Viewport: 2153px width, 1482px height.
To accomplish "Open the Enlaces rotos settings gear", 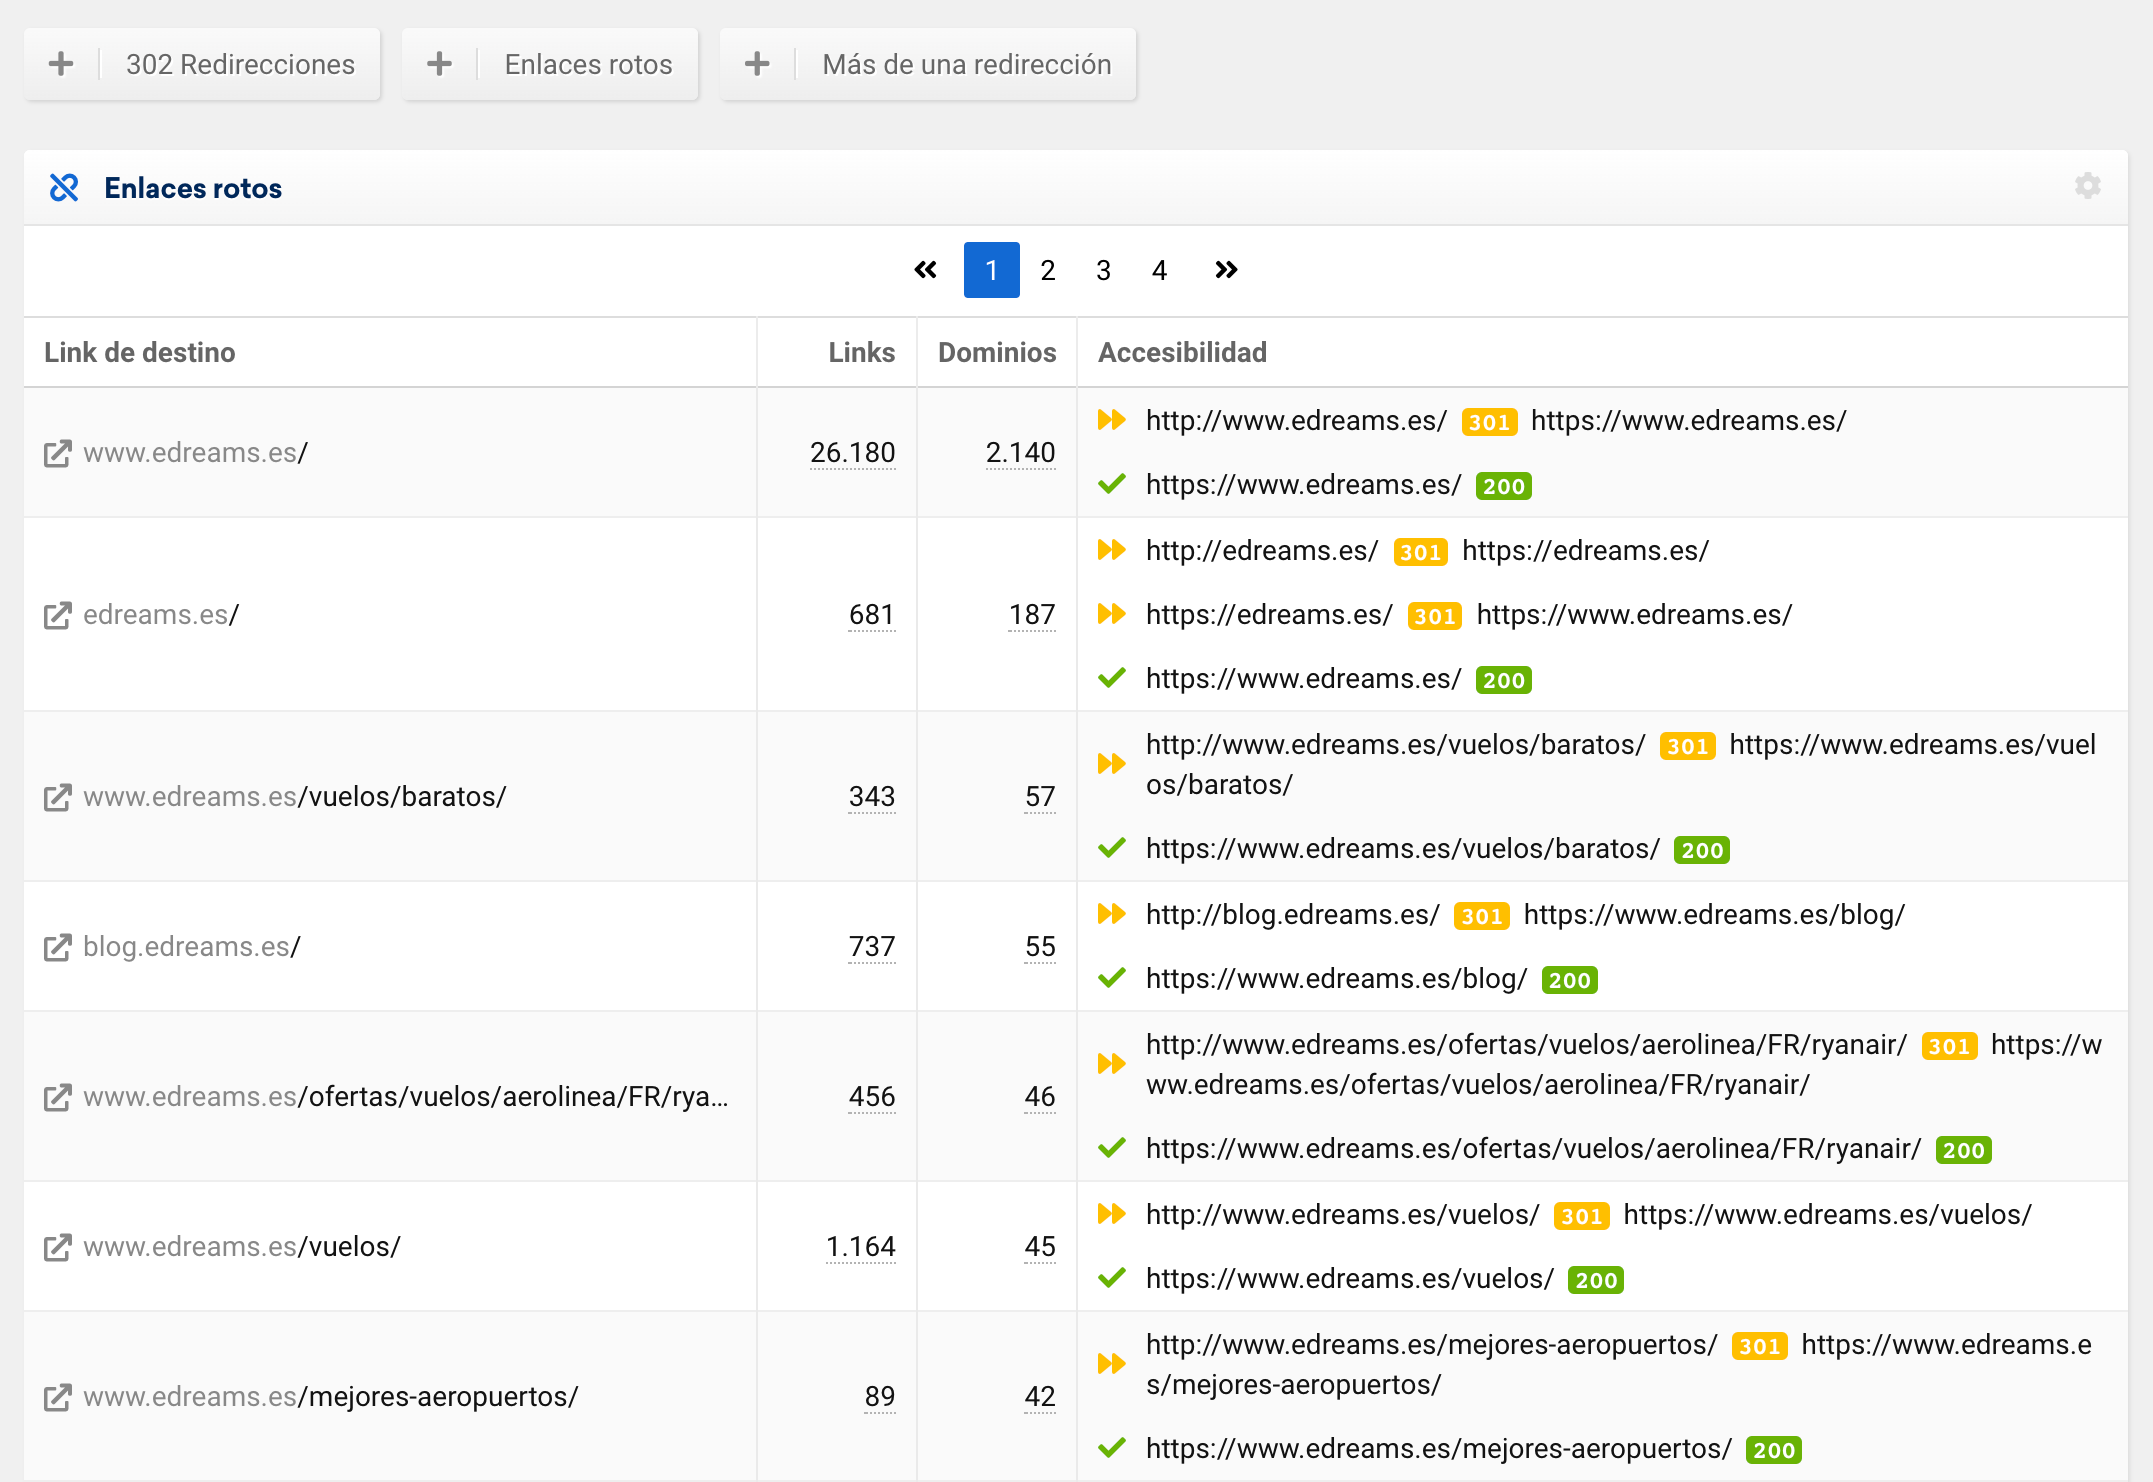I will (x=2087, y=187).
